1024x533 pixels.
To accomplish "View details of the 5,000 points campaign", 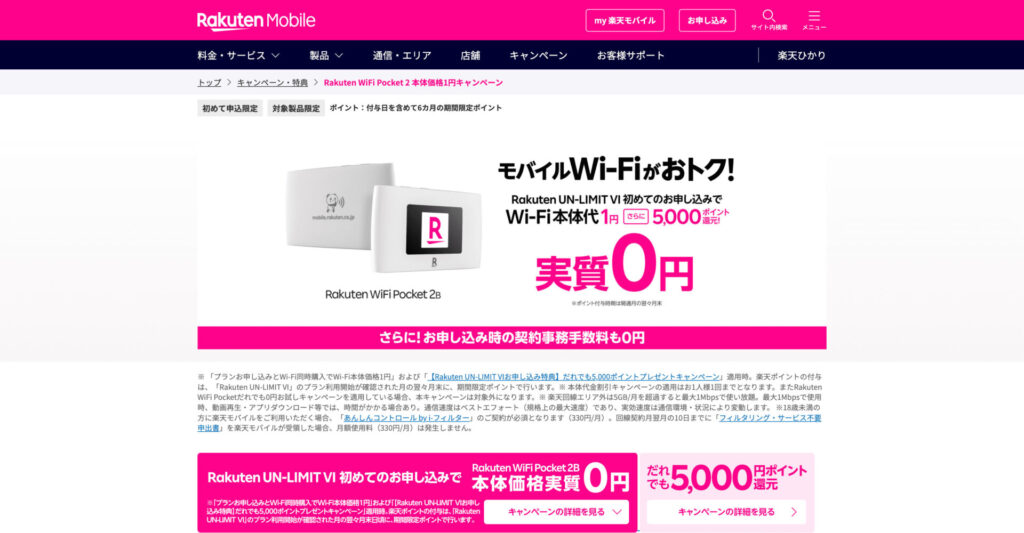I will pyautogui.click(x=726, y=512).
